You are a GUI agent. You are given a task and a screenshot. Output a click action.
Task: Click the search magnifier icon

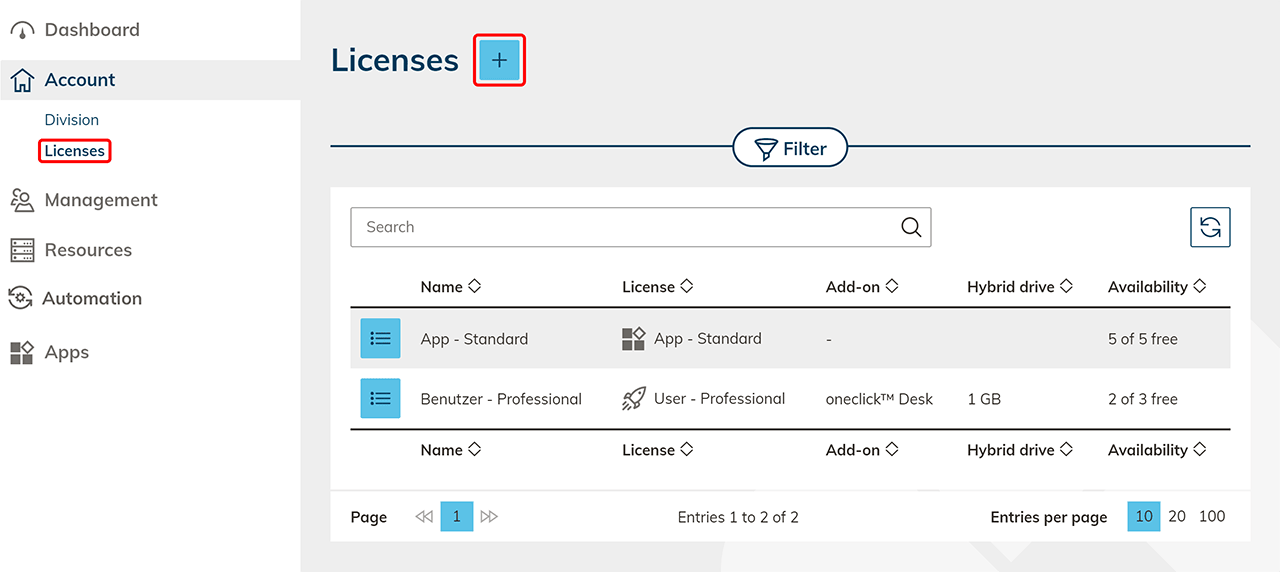(x=911, y=227)
